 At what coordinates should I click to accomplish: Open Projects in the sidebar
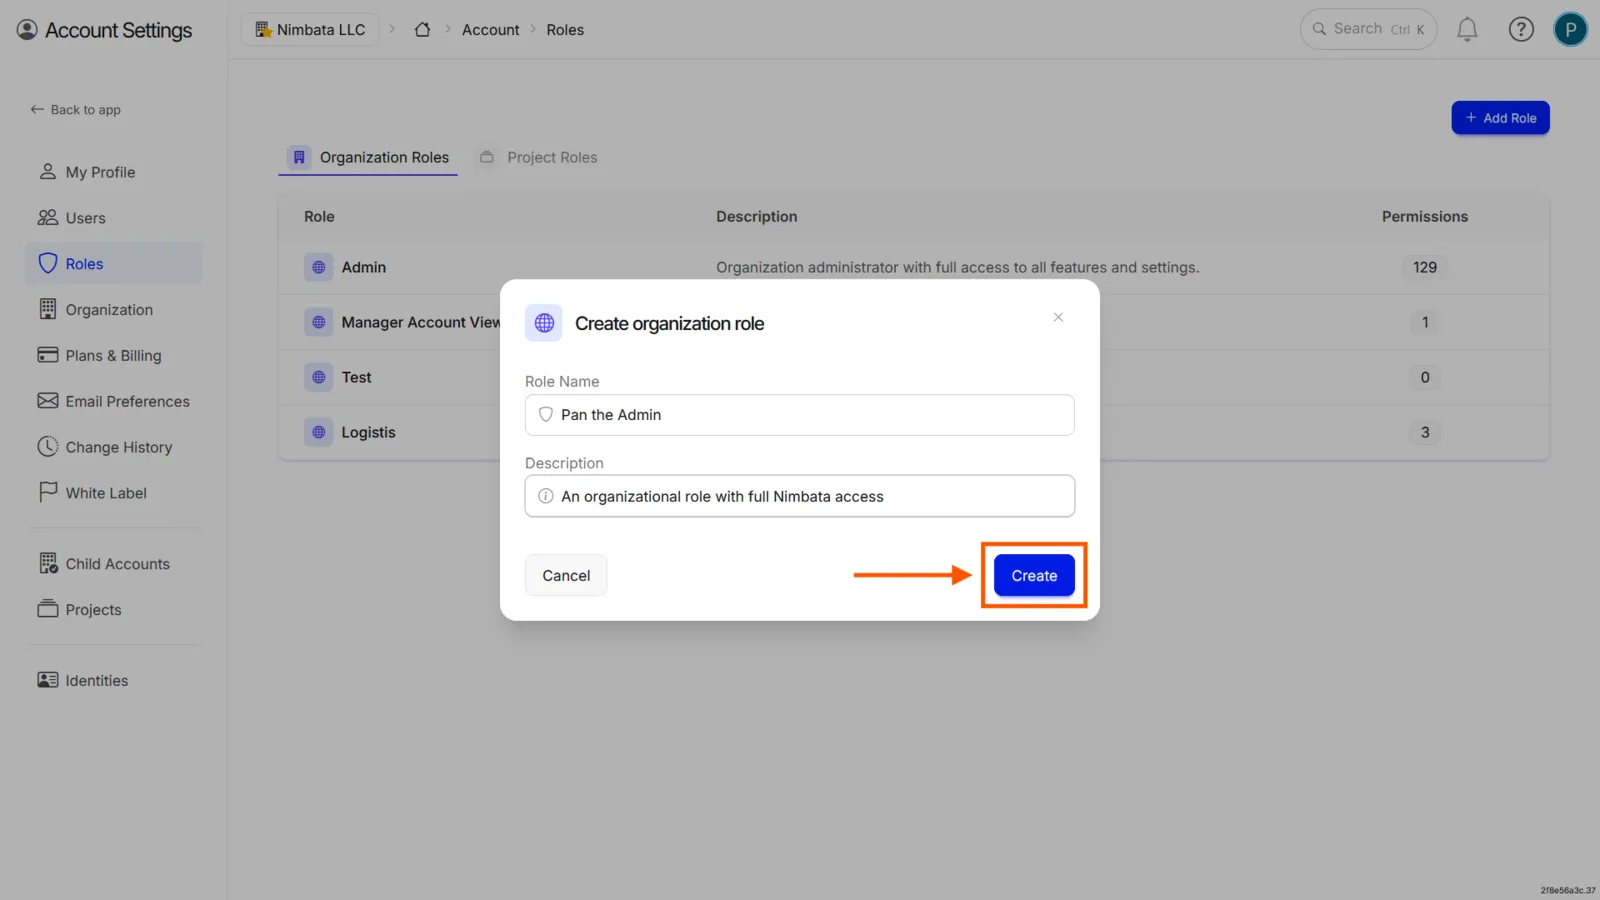(114, 610)
